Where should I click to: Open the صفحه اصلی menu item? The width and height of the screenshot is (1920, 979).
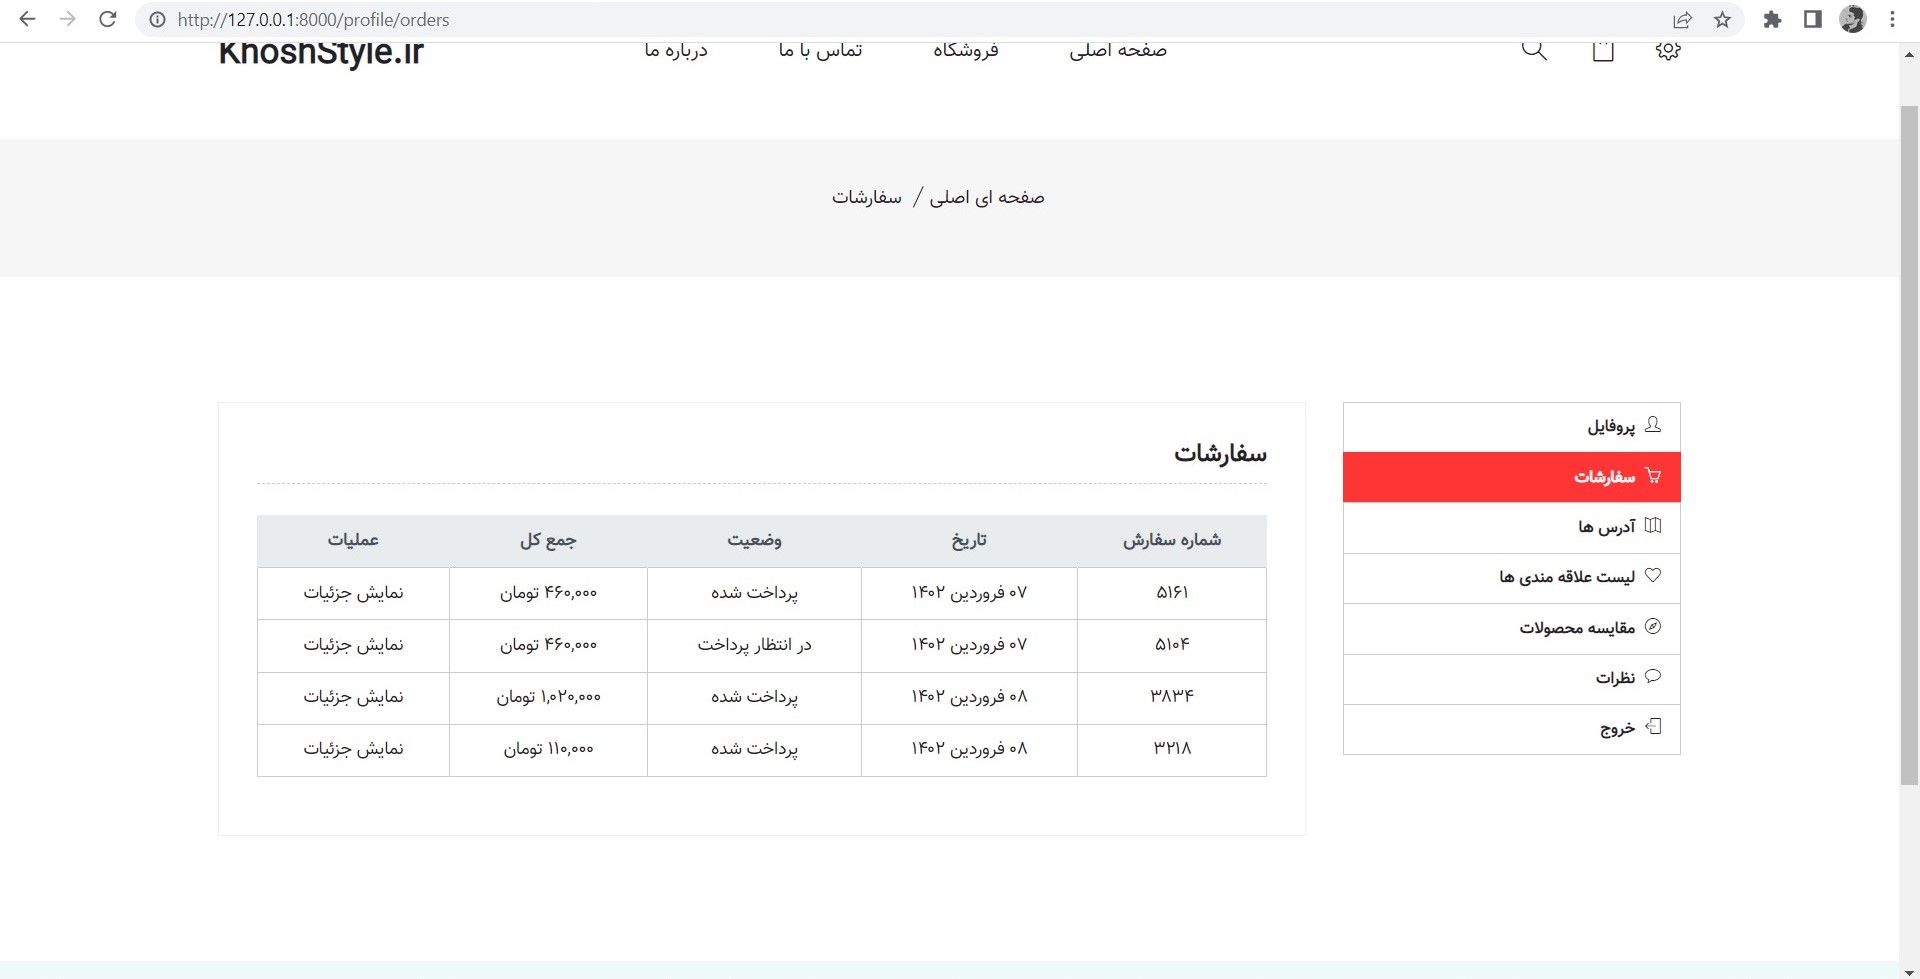(1120, 49)
